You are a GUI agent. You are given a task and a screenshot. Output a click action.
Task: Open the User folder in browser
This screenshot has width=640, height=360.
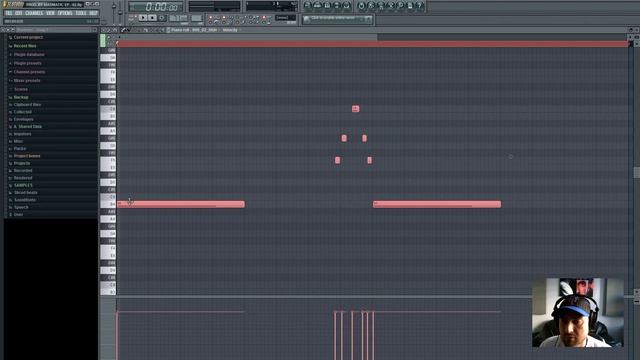point(18,215)
